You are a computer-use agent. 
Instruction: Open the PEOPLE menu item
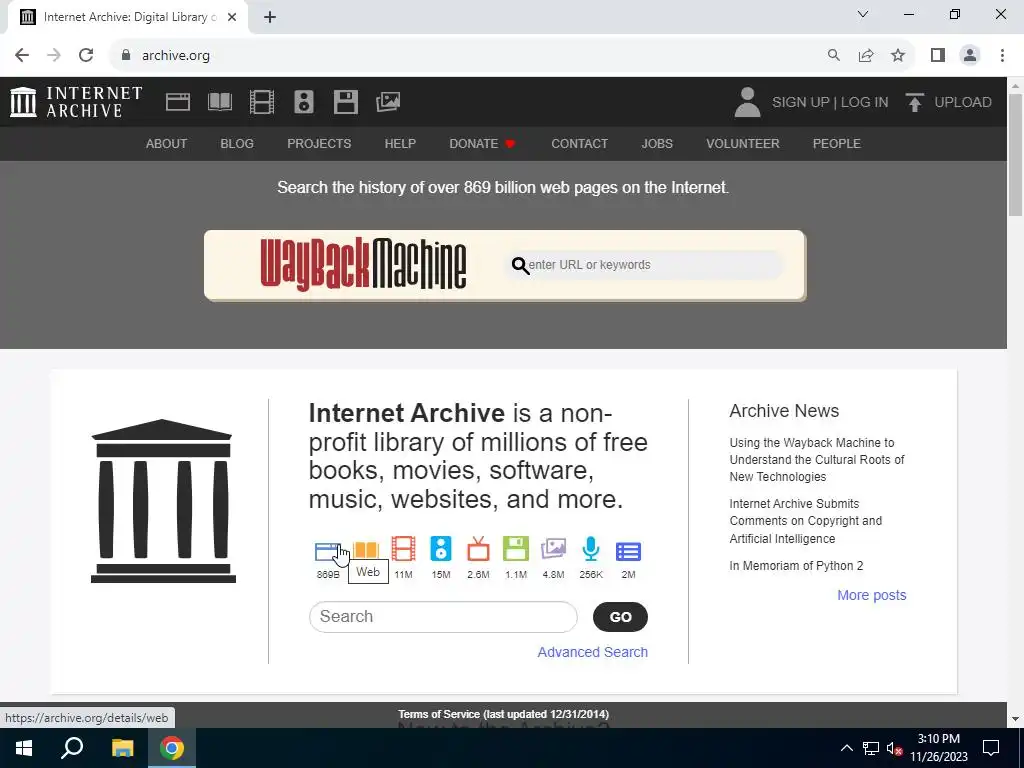[x=837, y=144]
